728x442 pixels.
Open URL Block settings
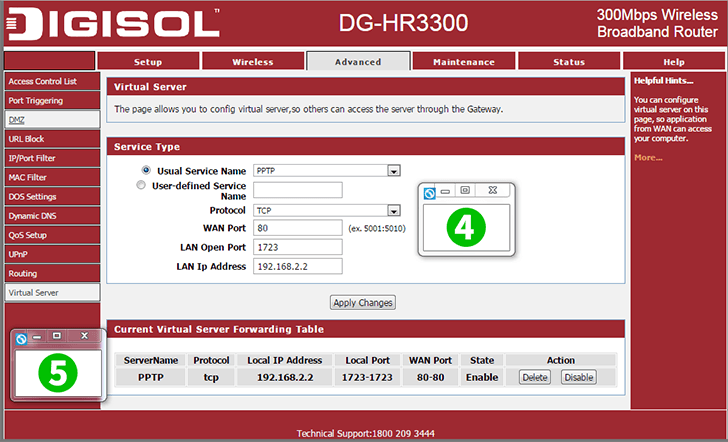pyautogui.click(x=52, y=139)
